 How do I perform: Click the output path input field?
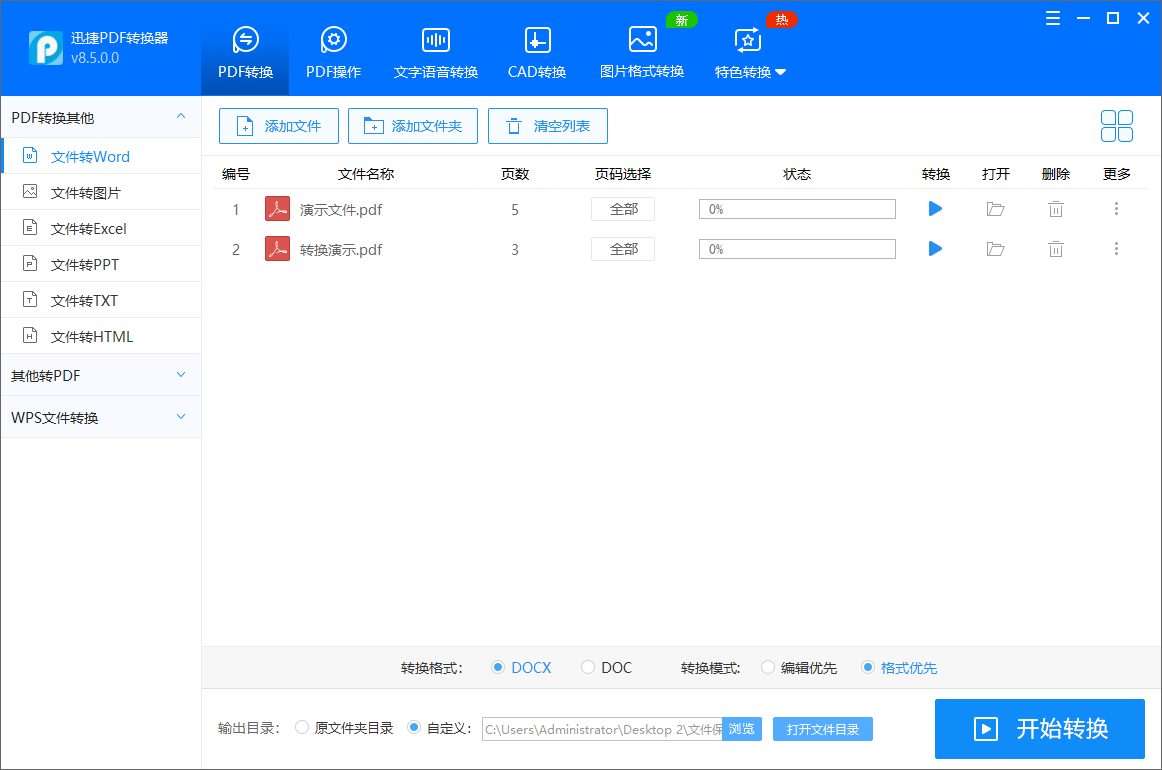click(x=602, y=729)
